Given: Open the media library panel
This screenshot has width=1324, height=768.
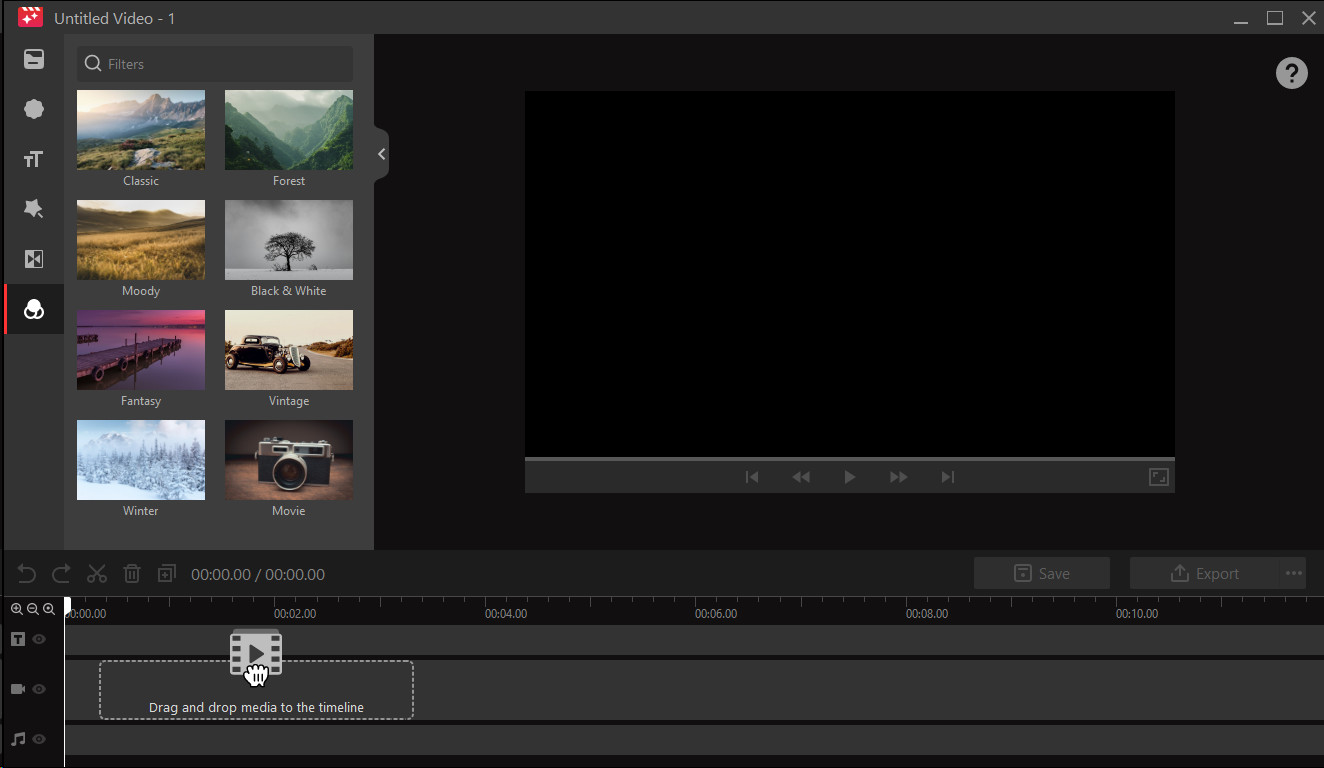Looking at the screenshot, I should point(33,59).
